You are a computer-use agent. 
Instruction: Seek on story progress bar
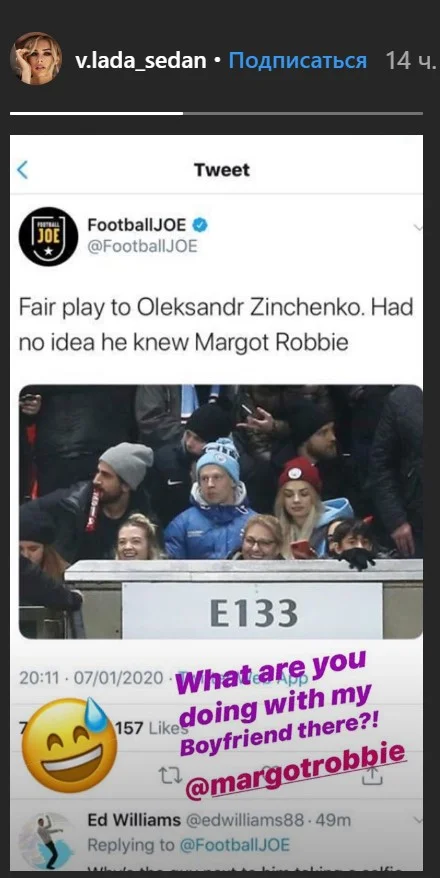click(x=216, y=113)
